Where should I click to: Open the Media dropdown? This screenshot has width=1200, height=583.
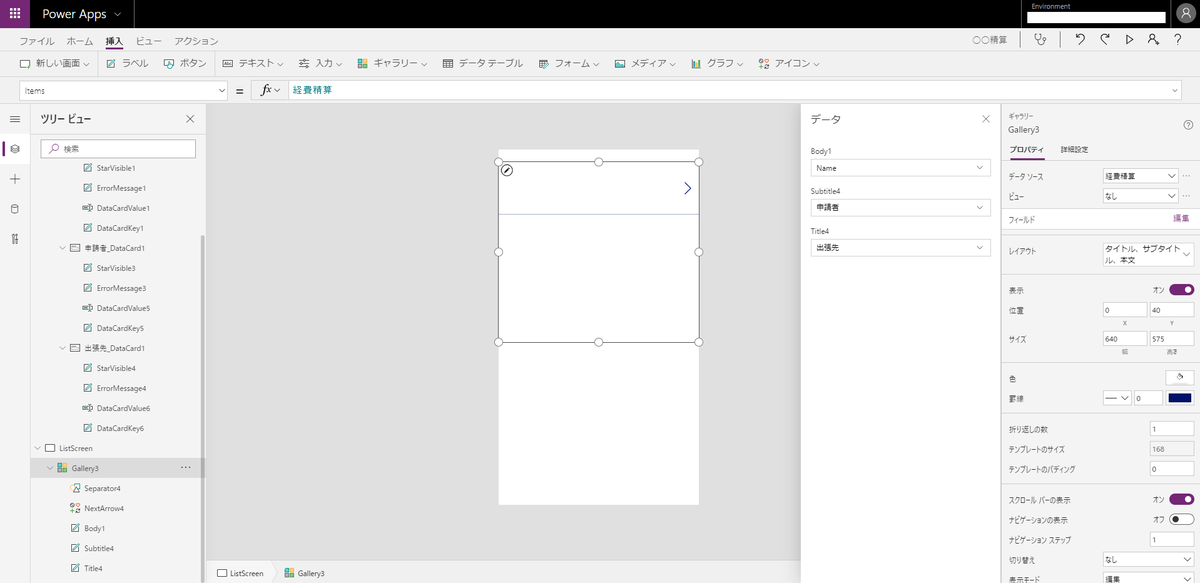tap(647, 63)
